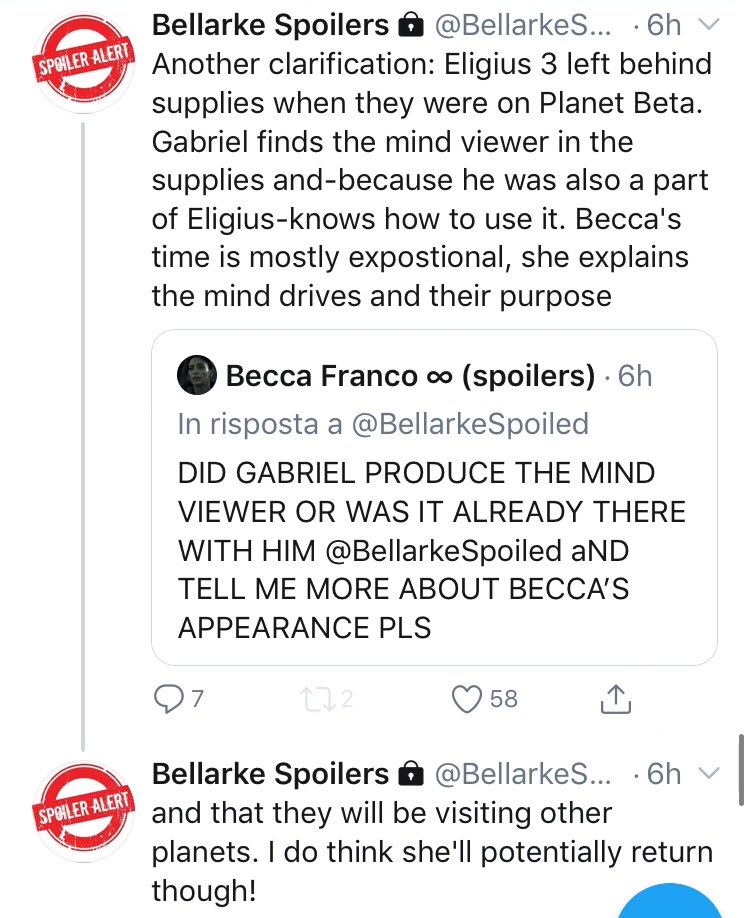
Task: Expand the second tweet's chevron menu
Action: [707, 774]
